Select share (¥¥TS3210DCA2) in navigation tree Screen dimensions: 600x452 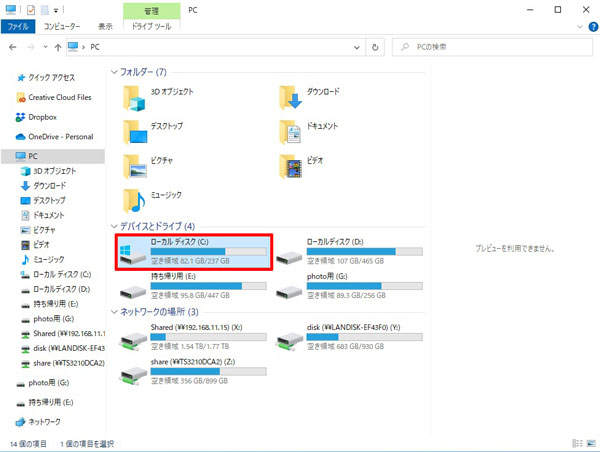63,363
